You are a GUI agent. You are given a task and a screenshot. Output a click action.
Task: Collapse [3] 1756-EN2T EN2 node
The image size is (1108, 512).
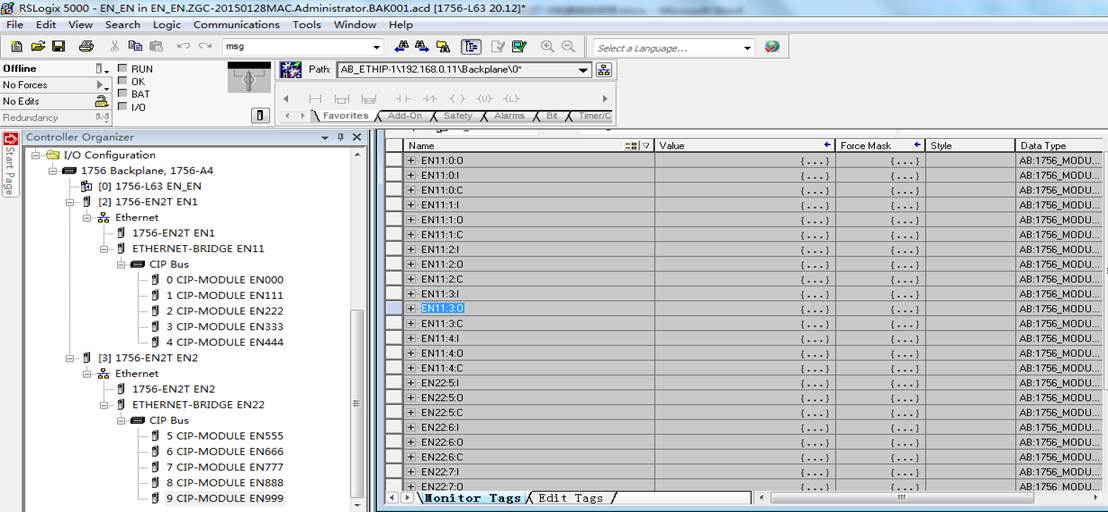tap(70, 357)
